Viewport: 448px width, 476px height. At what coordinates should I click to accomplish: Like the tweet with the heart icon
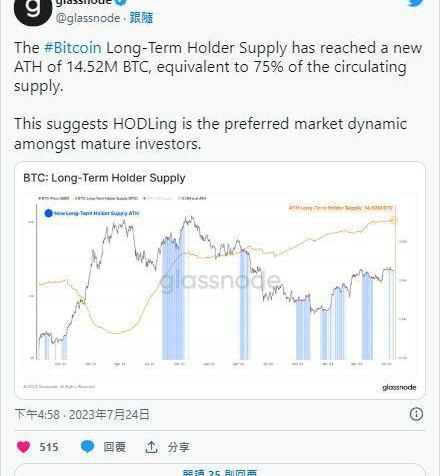tap(23, 447)
